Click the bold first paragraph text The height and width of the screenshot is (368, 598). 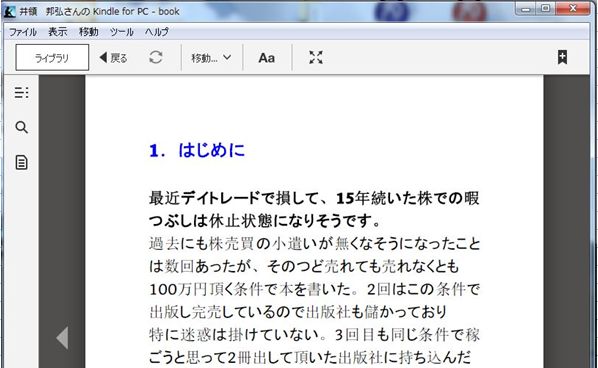click(314, 209)
